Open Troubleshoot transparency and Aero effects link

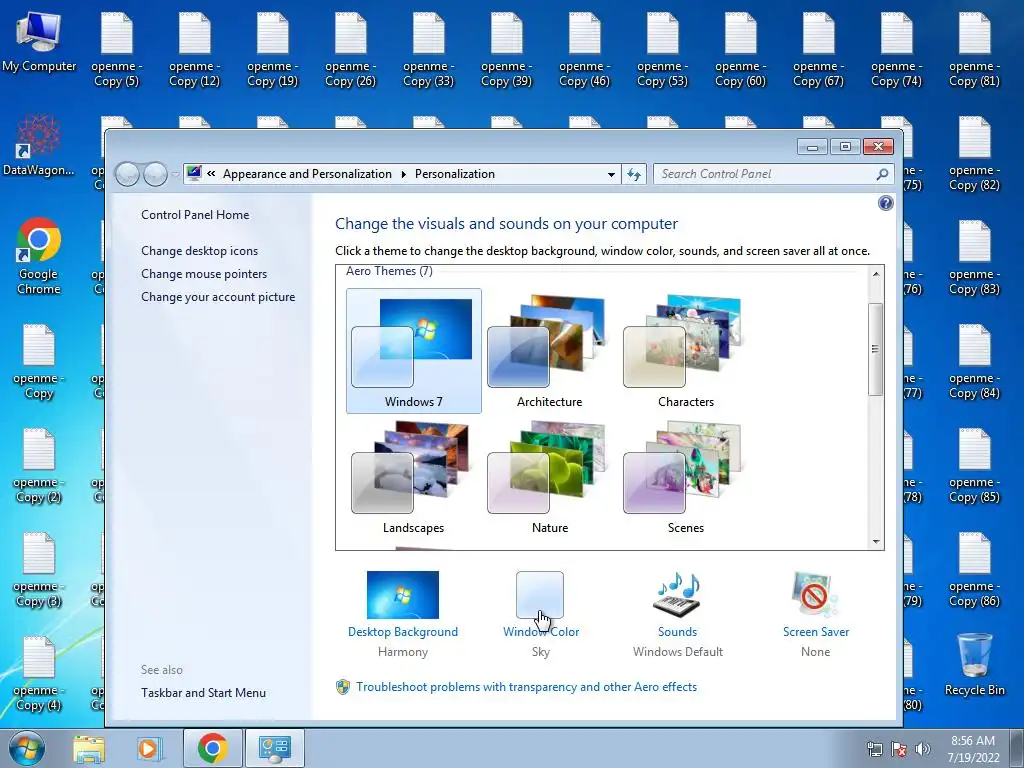tap(526, 687)
